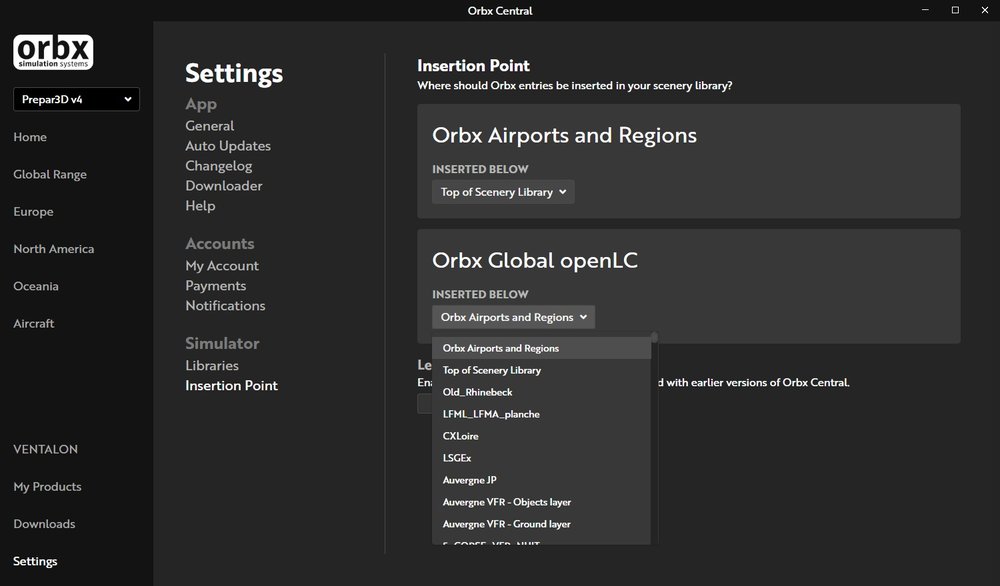Open the North America product list
This screenshot has width=1000, height=586.
click(54, 249)
